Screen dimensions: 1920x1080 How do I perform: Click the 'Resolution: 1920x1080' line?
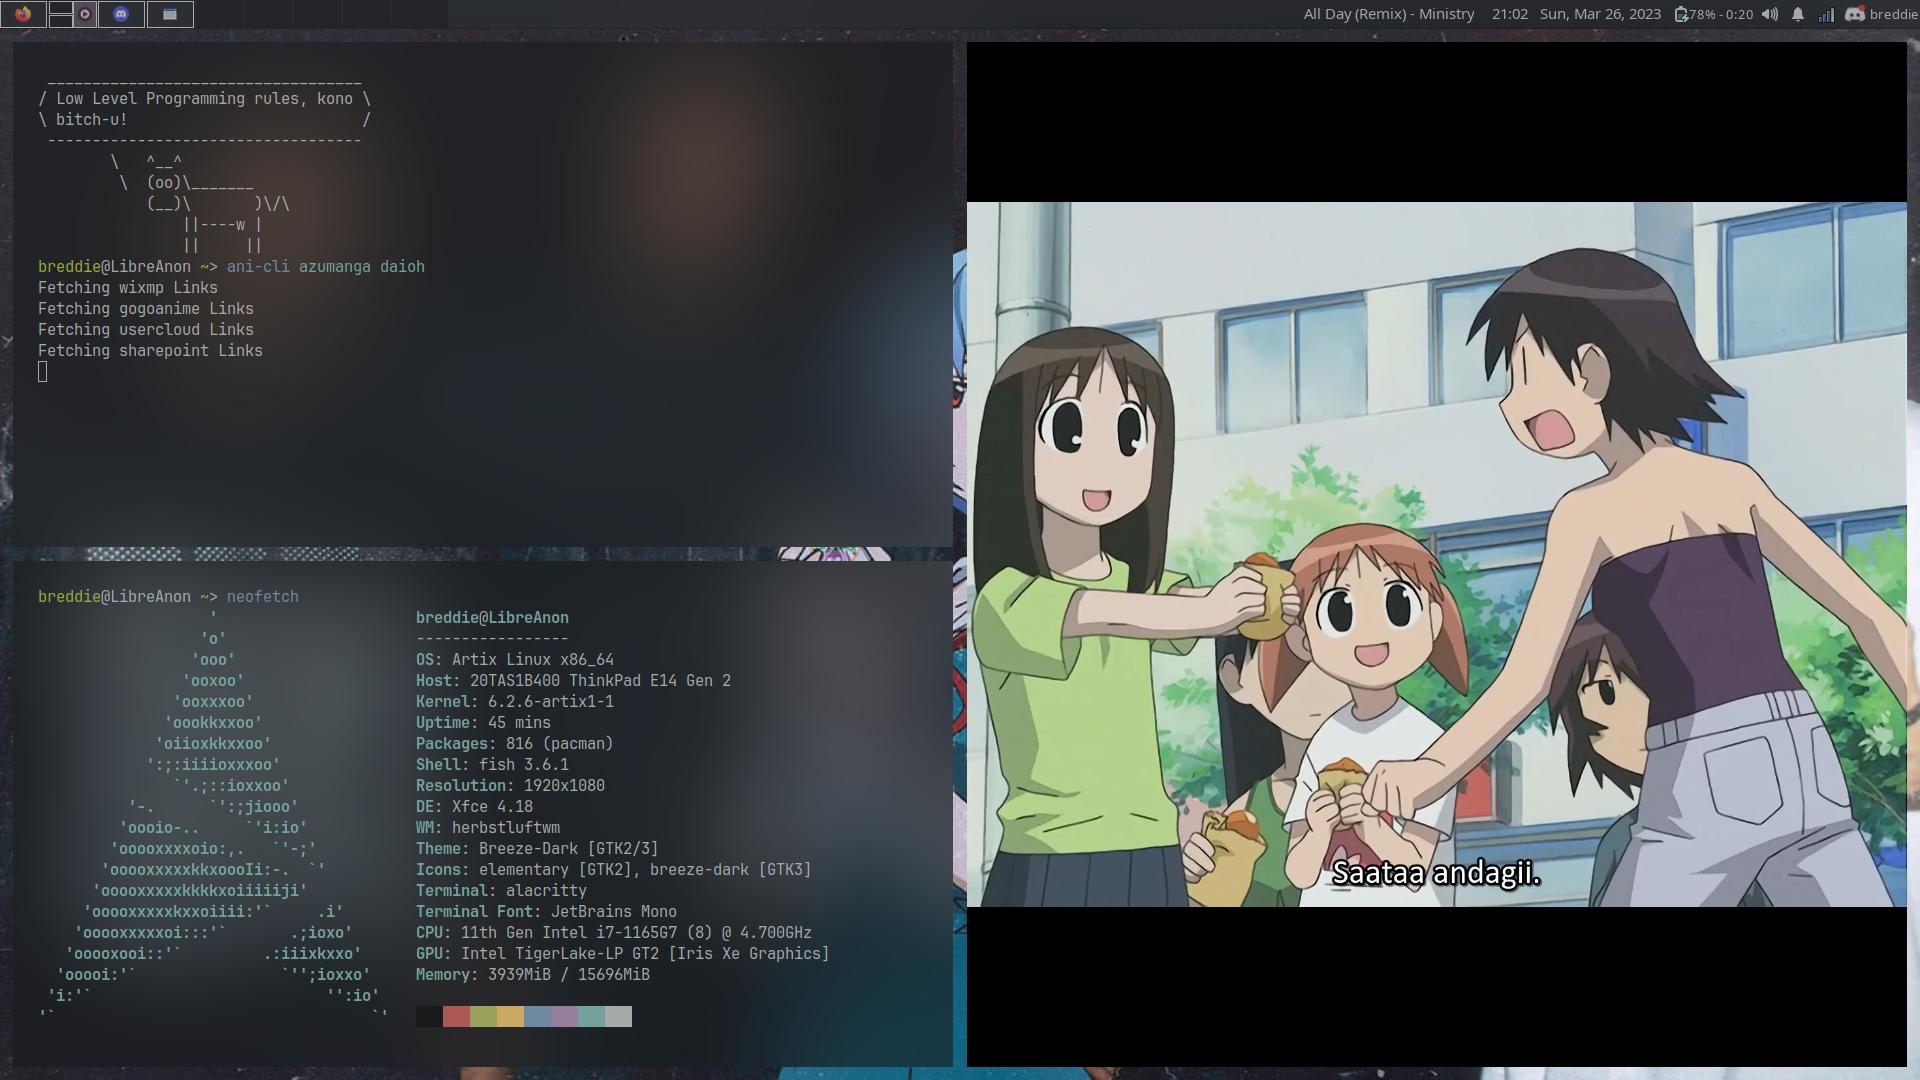(x=510, y=786)
